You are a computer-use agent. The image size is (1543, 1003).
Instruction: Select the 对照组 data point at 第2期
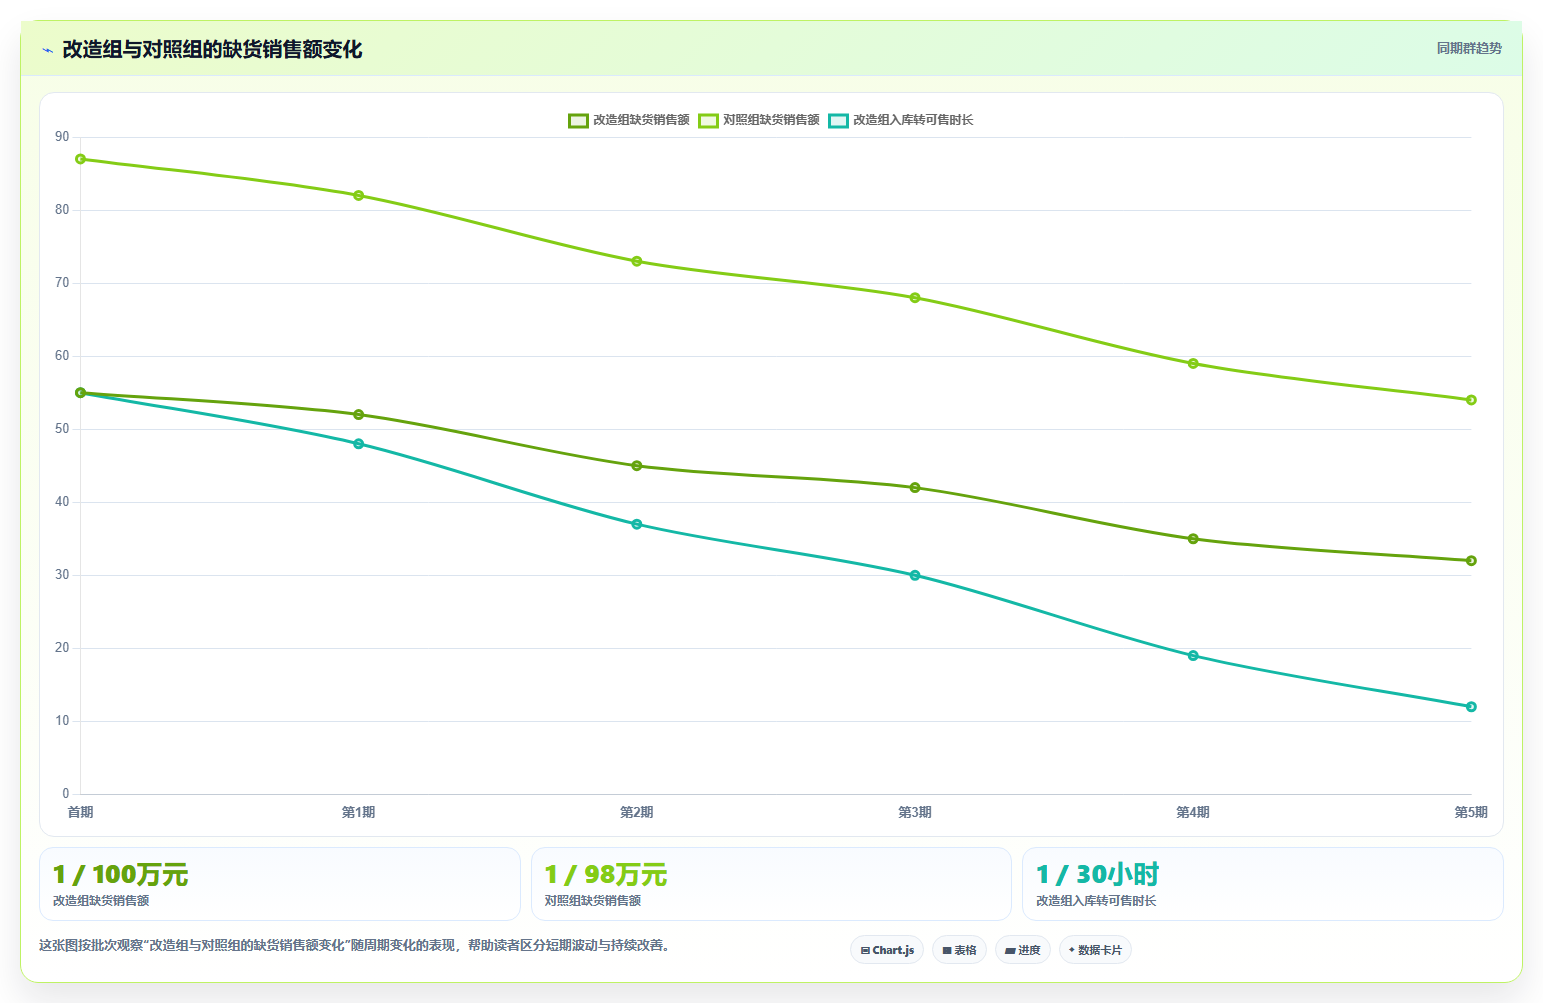pyautogui.click(x=637, y=261)
